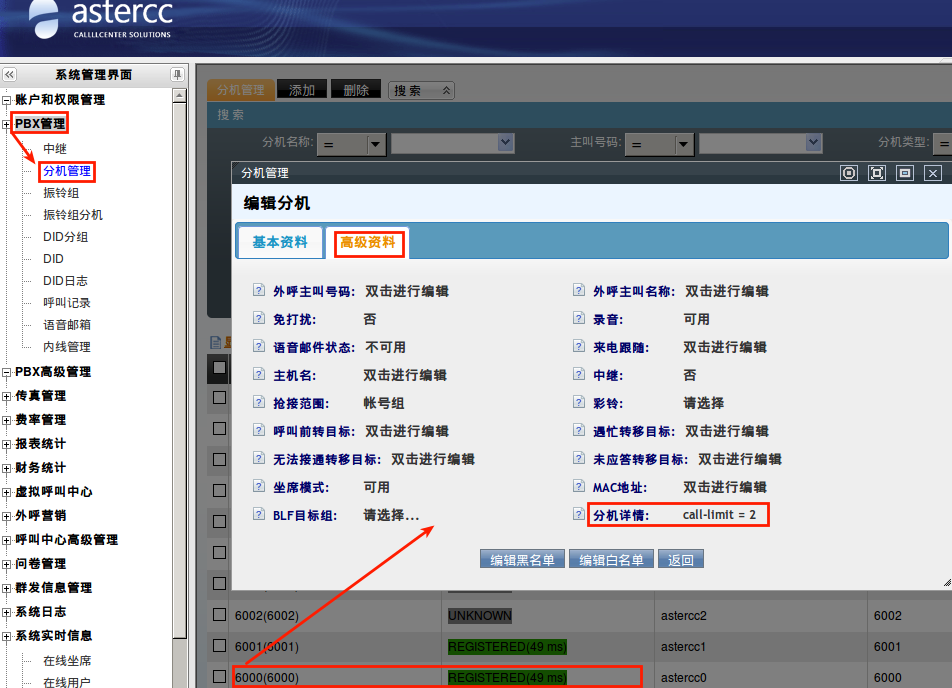Switch to the 基本资料 tab

tap(280, 242)
